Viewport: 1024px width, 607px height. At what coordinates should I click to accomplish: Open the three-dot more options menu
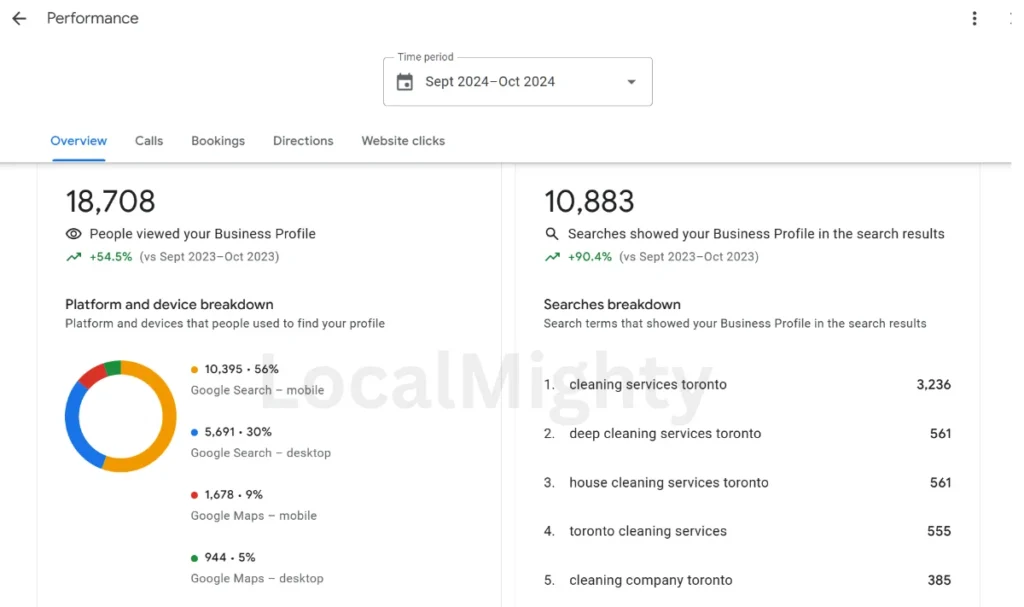974,19
